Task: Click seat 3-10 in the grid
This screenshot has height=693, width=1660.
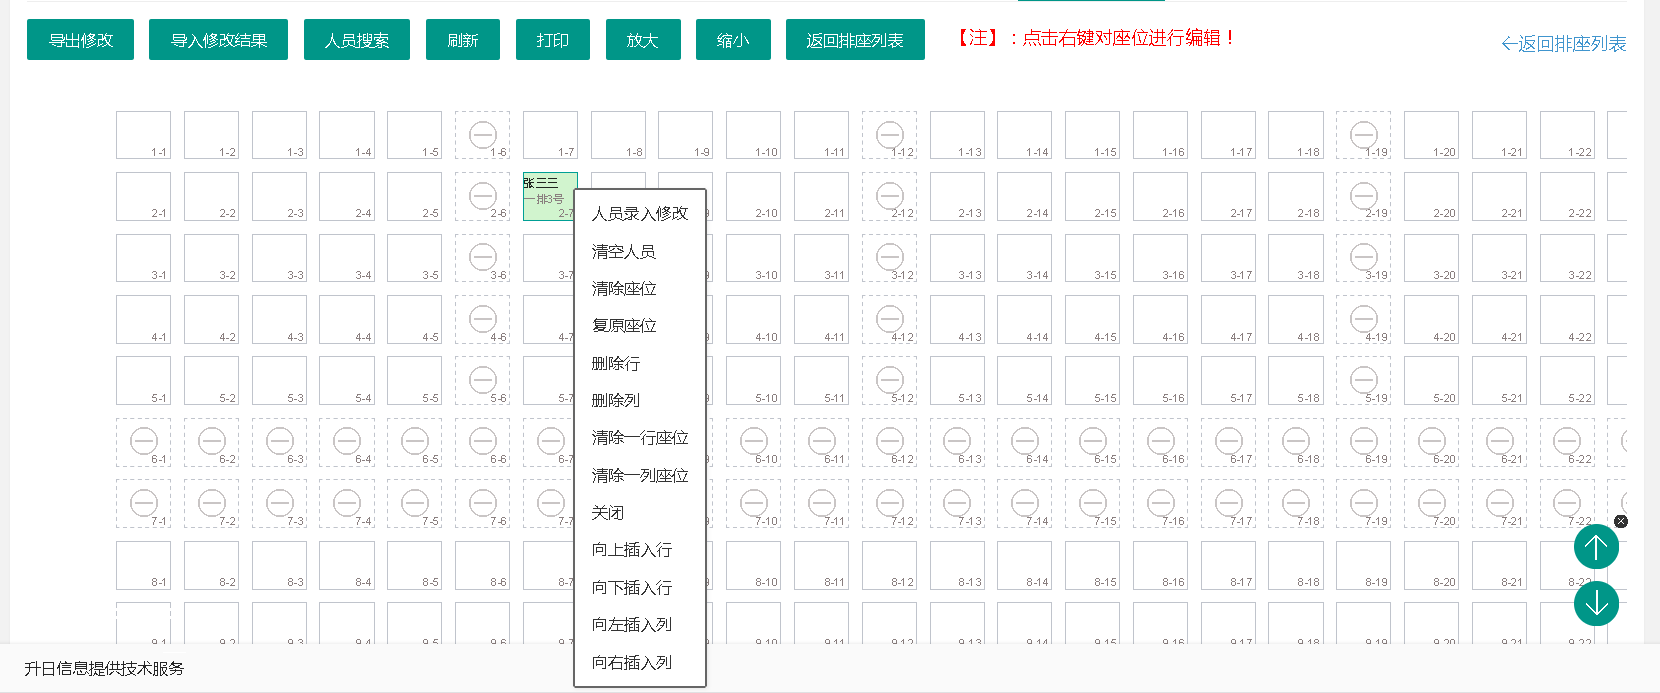Action: click(x=753, y=258)
